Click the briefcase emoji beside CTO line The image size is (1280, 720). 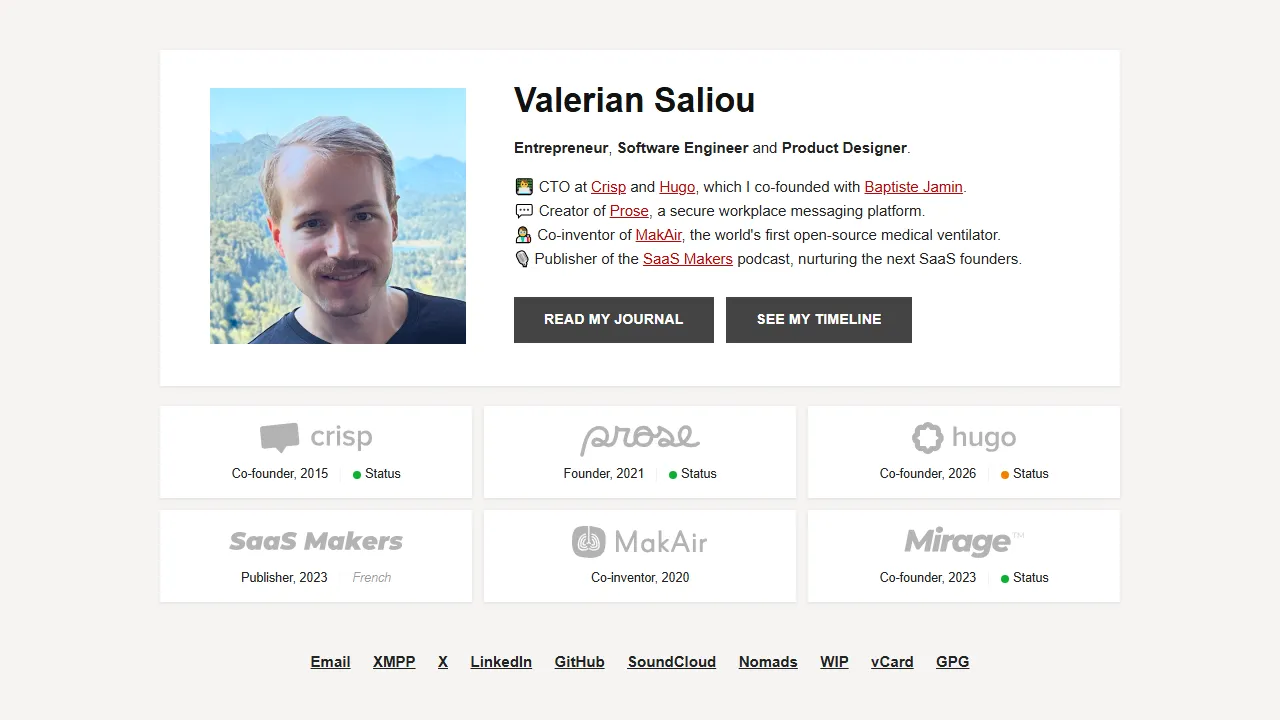524,186
